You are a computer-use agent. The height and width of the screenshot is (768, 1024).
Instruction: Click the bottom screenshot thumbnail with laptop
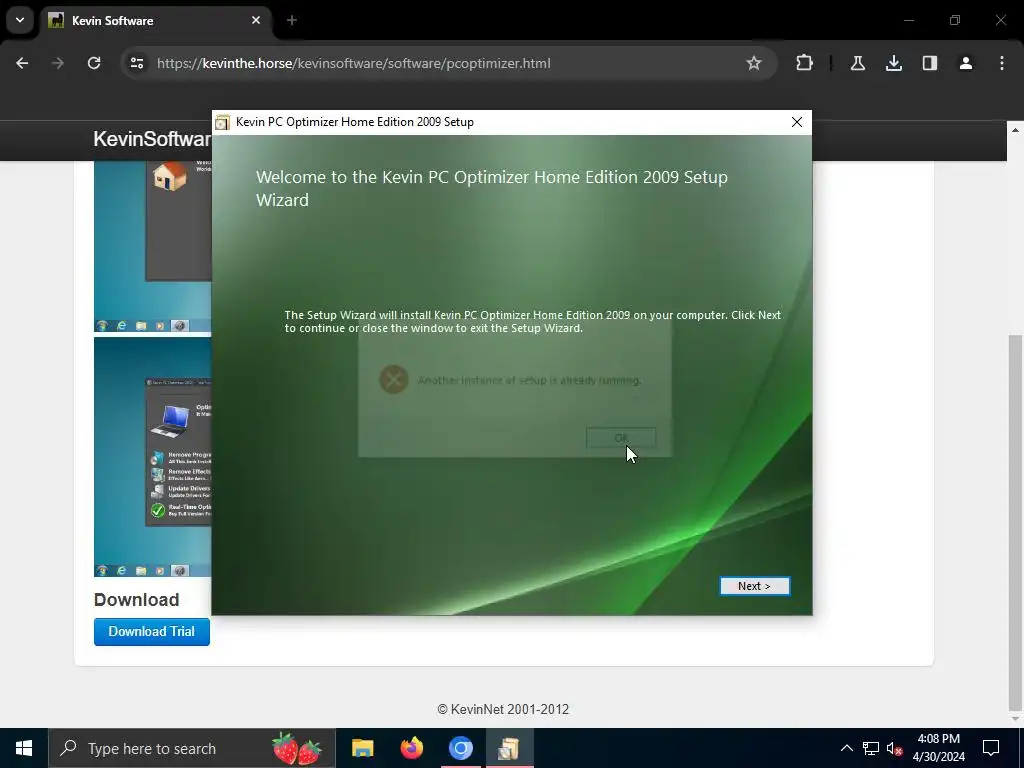[x=153, y=457]
